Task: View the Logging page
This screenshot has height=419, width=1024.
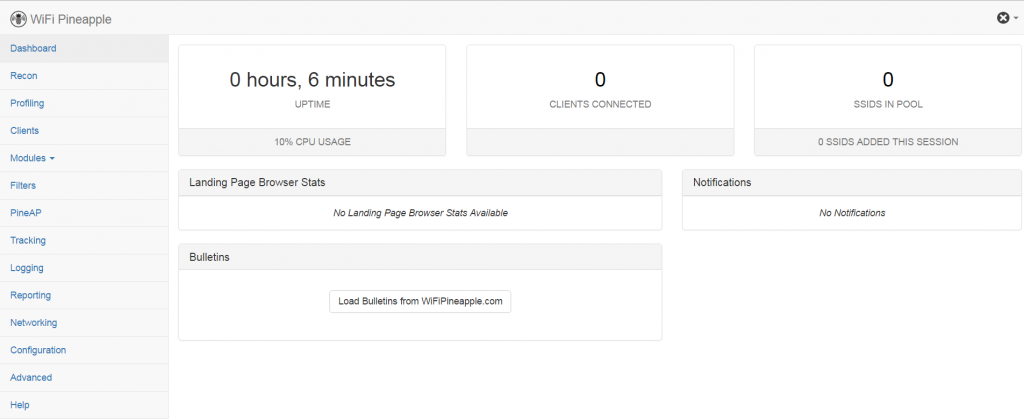Action: click(84, 268)
